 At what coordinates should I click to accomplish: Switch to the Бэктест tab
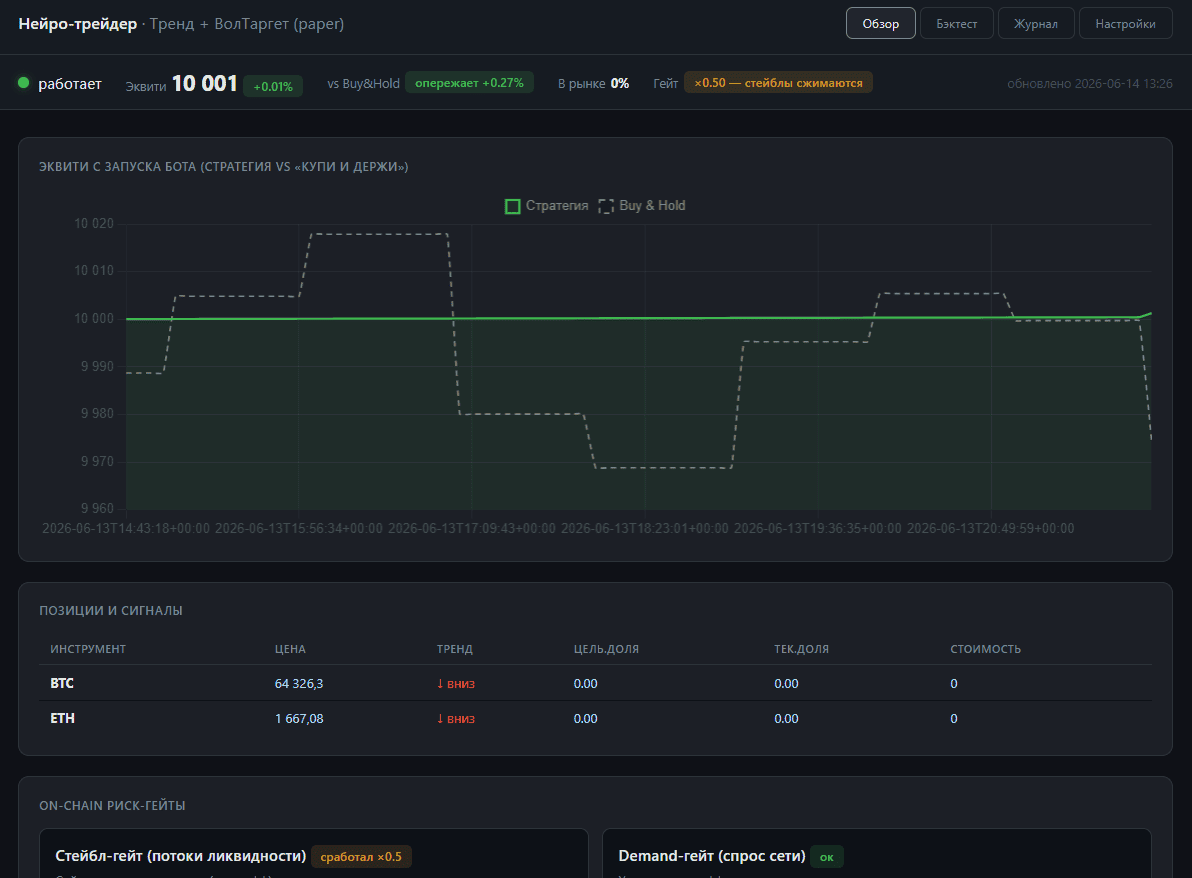click(x=956, y=24)
